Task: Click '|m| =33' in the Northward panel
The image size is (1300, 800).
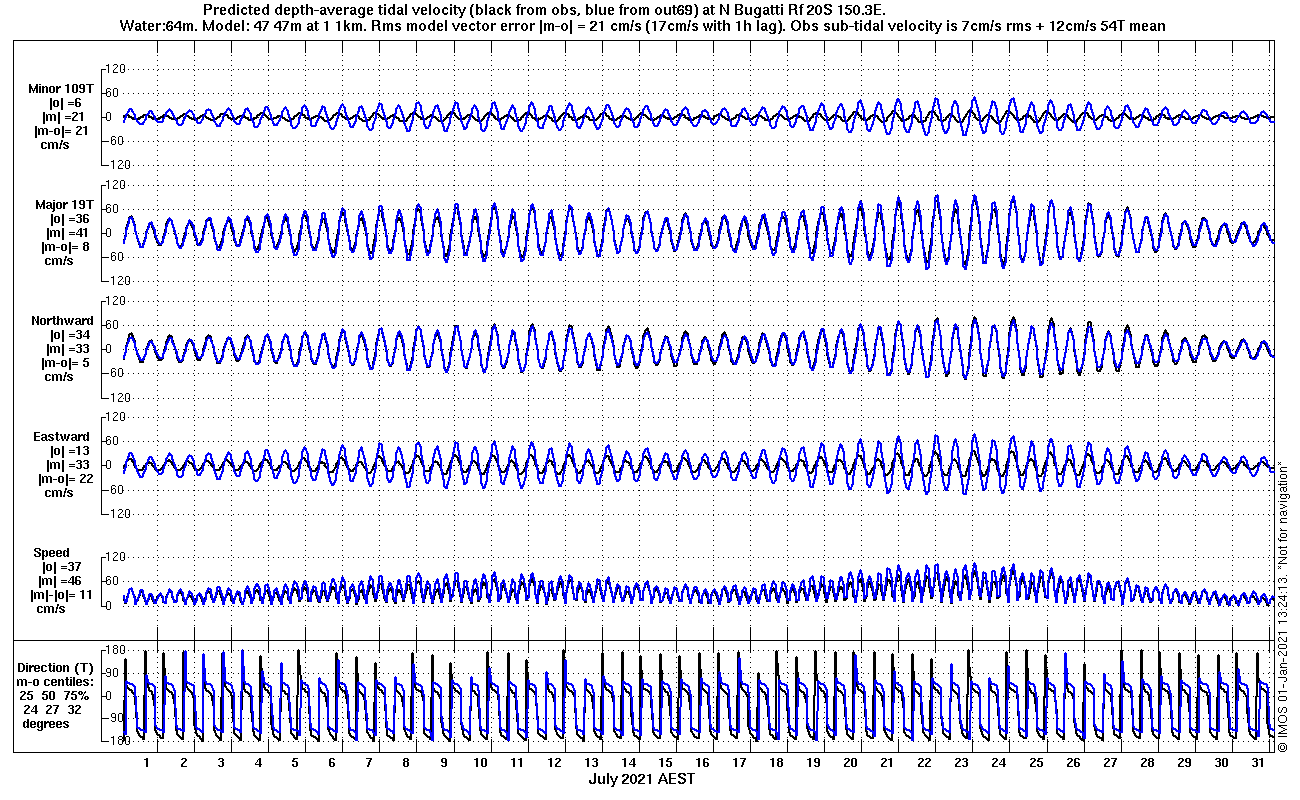Action: click(66, 349)
